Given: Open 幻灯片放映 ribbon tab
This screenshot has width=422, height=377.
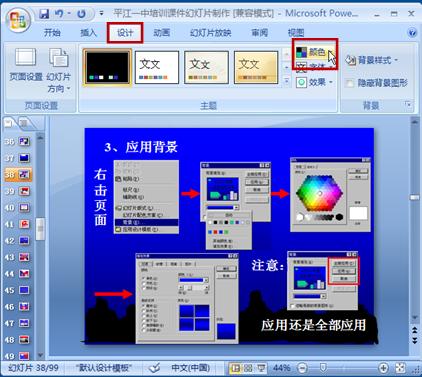Looking at the screenshot, I should [210, 33].
